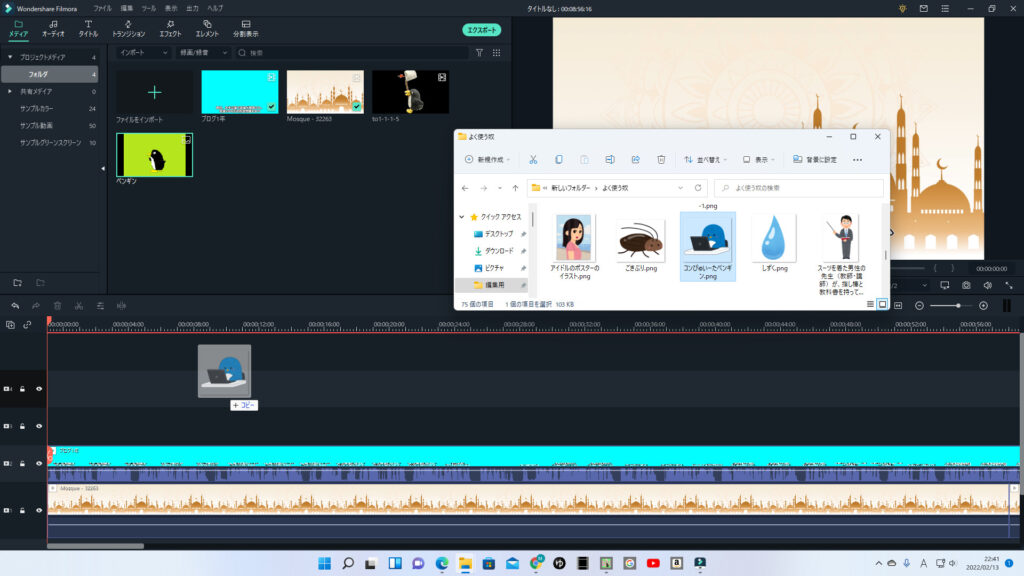
Task: Click the Explorer refresh icon in address bar
Action: coord(698,188)
